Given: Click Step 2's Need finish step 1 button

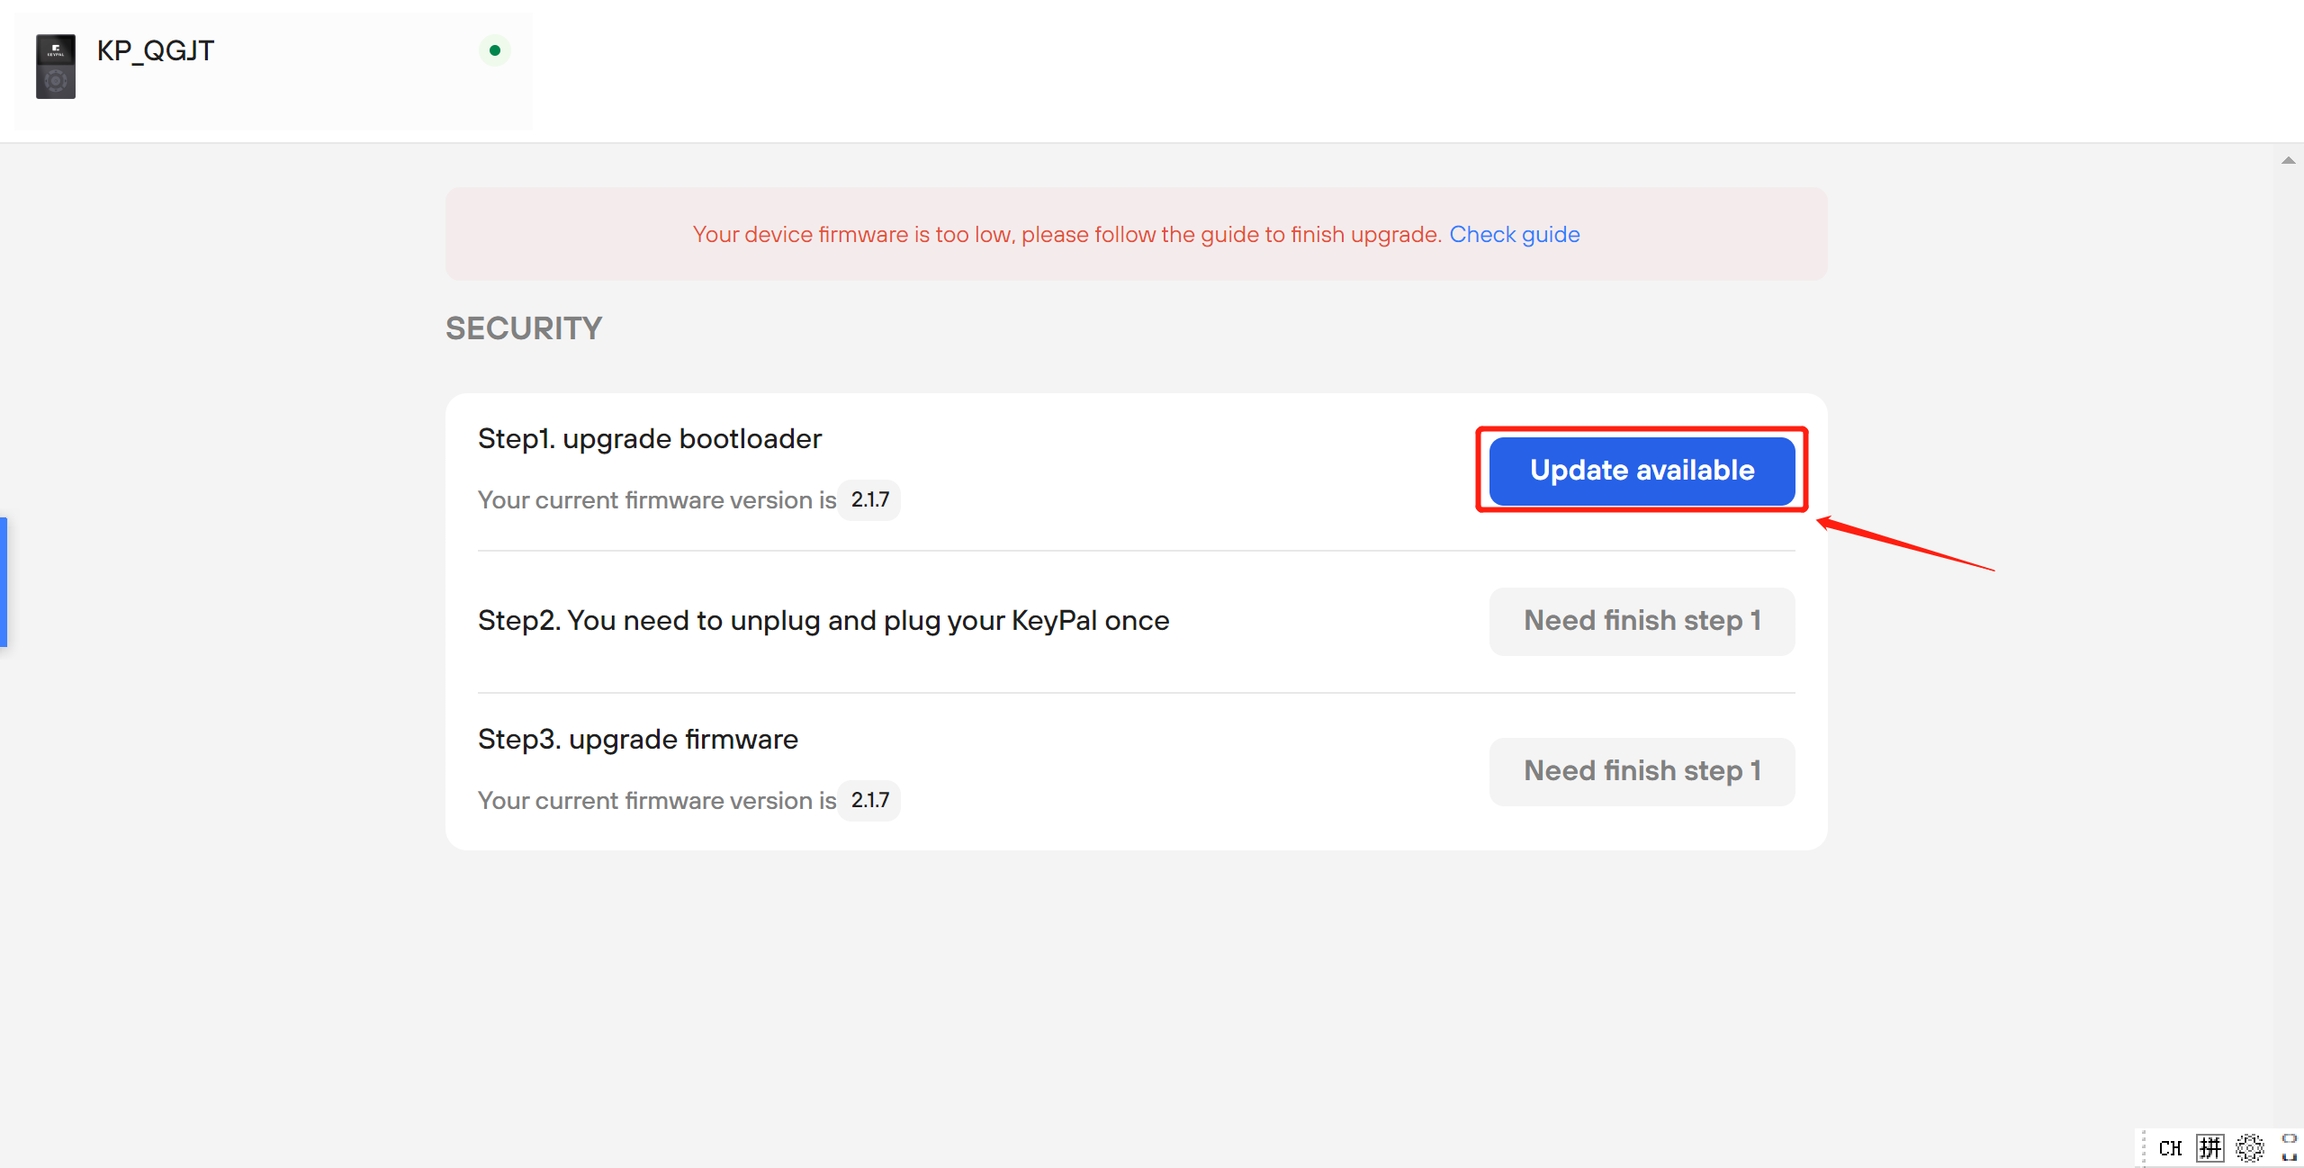Looking at the screenshot, I should coord(1641,621).
